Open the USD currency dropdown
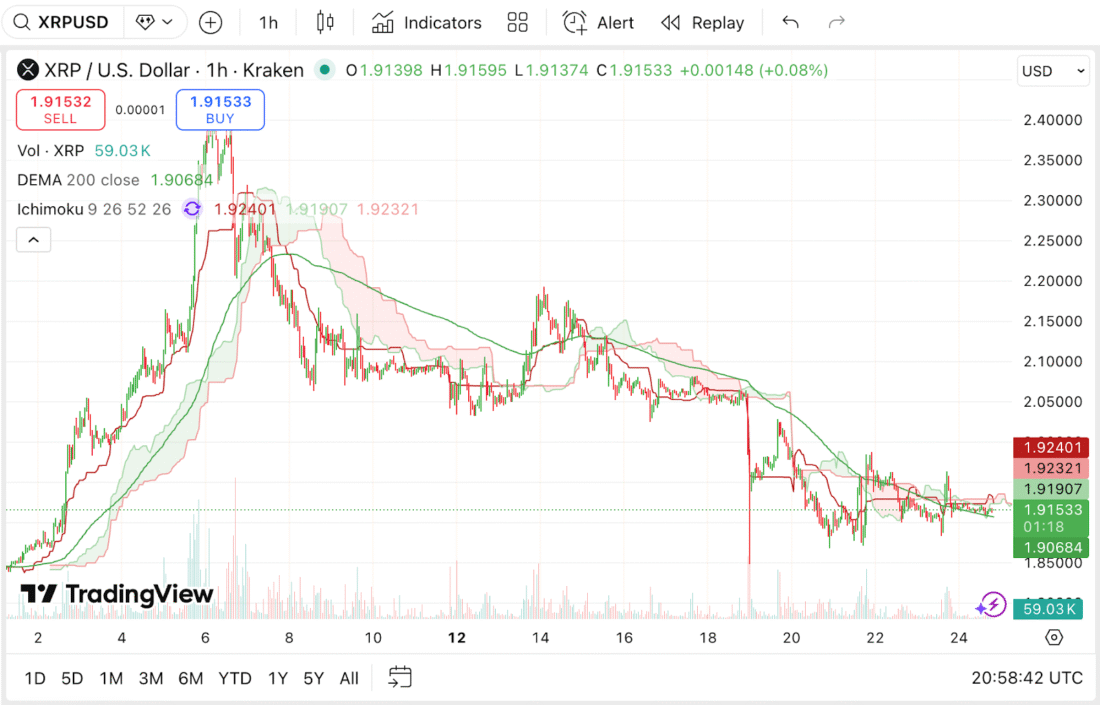Screen dimensions: 1100x705 [x=1053, y=71]
